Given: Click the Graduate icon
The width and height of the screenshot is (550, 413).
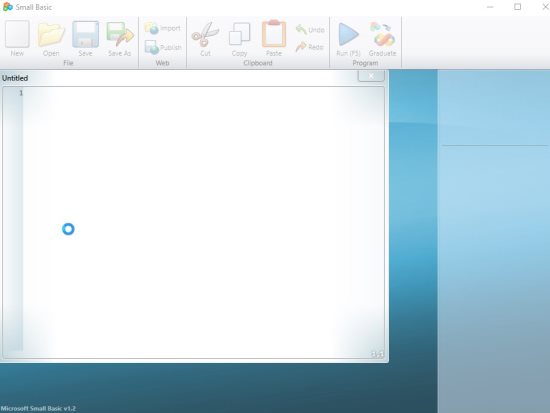Looking at the screenshot, I should click(382, 39).
